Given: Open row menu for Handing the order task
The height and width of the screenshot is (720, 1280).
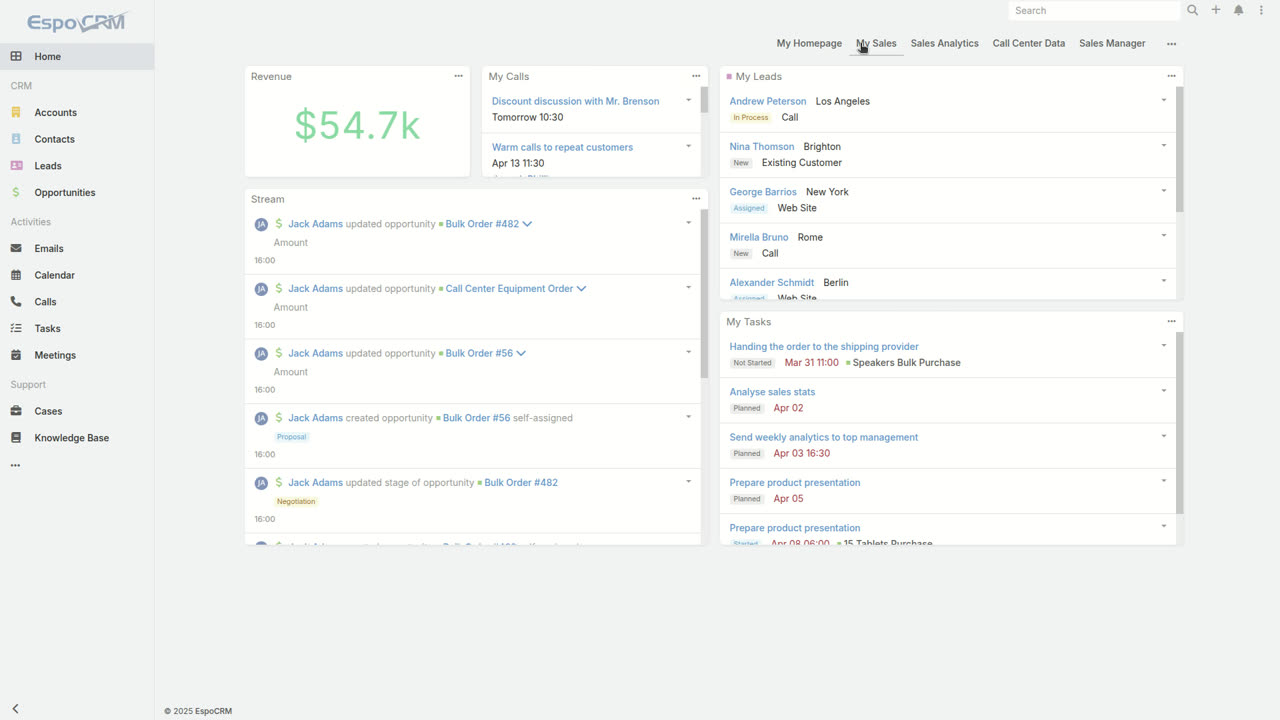Looking at the screenshot, I should point(1163,345).
